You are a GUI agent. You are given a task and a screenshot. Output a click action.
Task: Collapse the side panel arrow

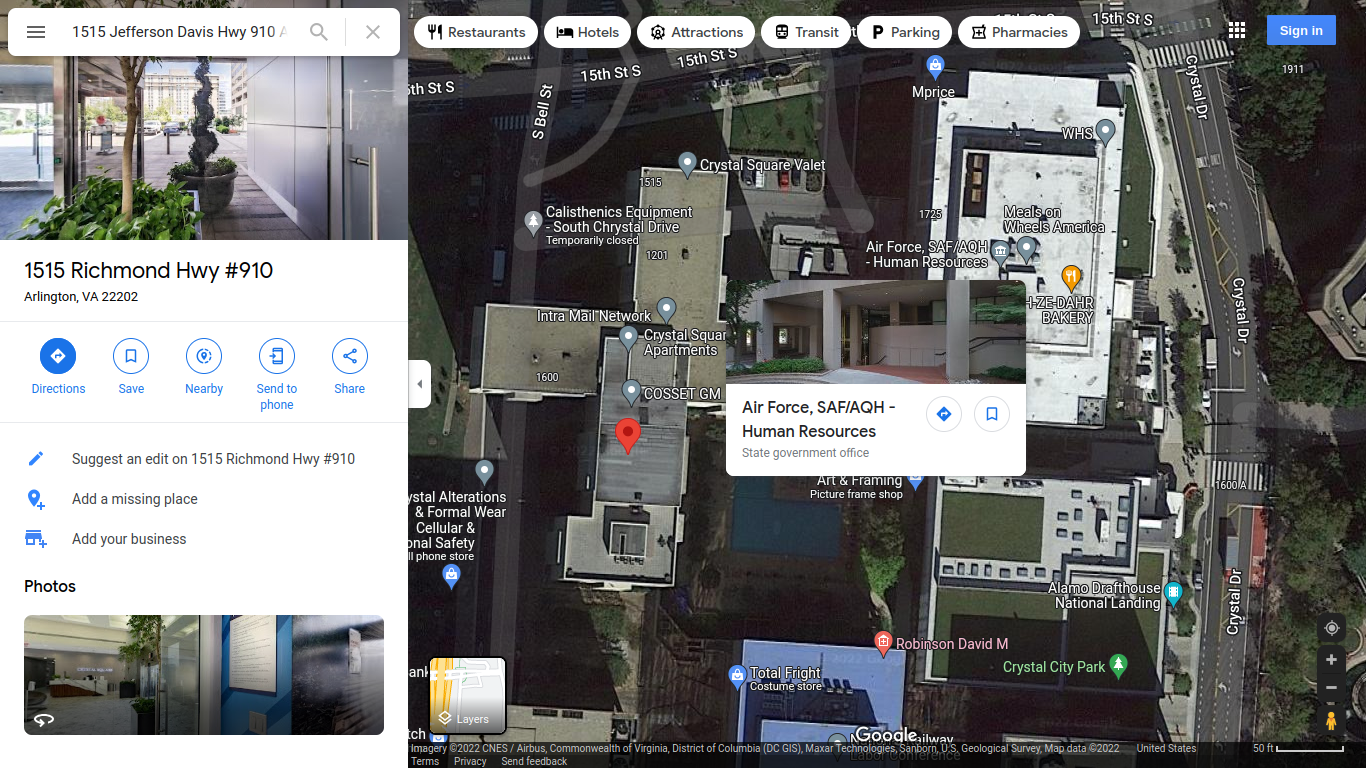(x=419, y=384)
